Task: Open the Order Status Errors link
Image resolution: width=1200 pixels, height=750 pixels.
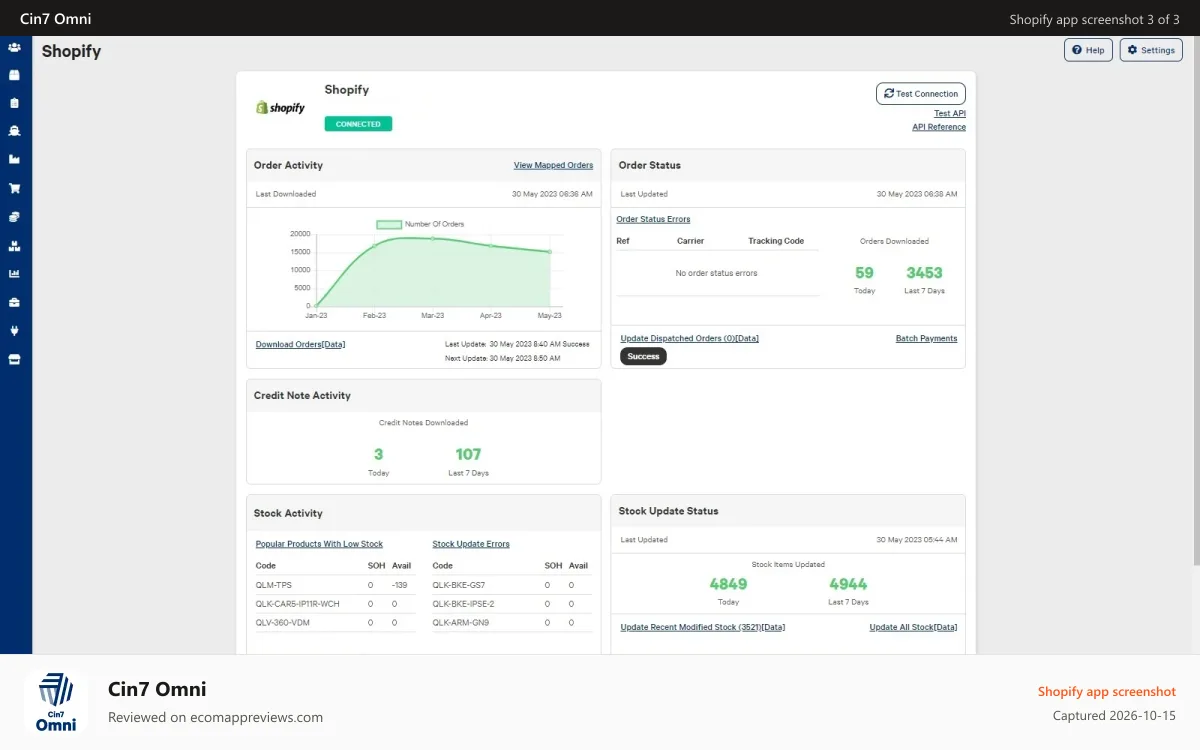Action: [x=653, y=219]
